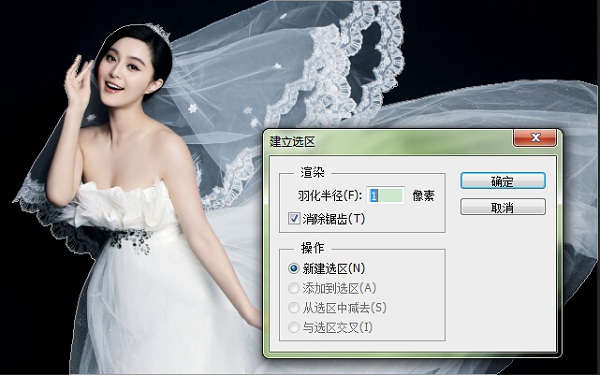Click the 建立选区 dialog title text

[x=292, y=142]
